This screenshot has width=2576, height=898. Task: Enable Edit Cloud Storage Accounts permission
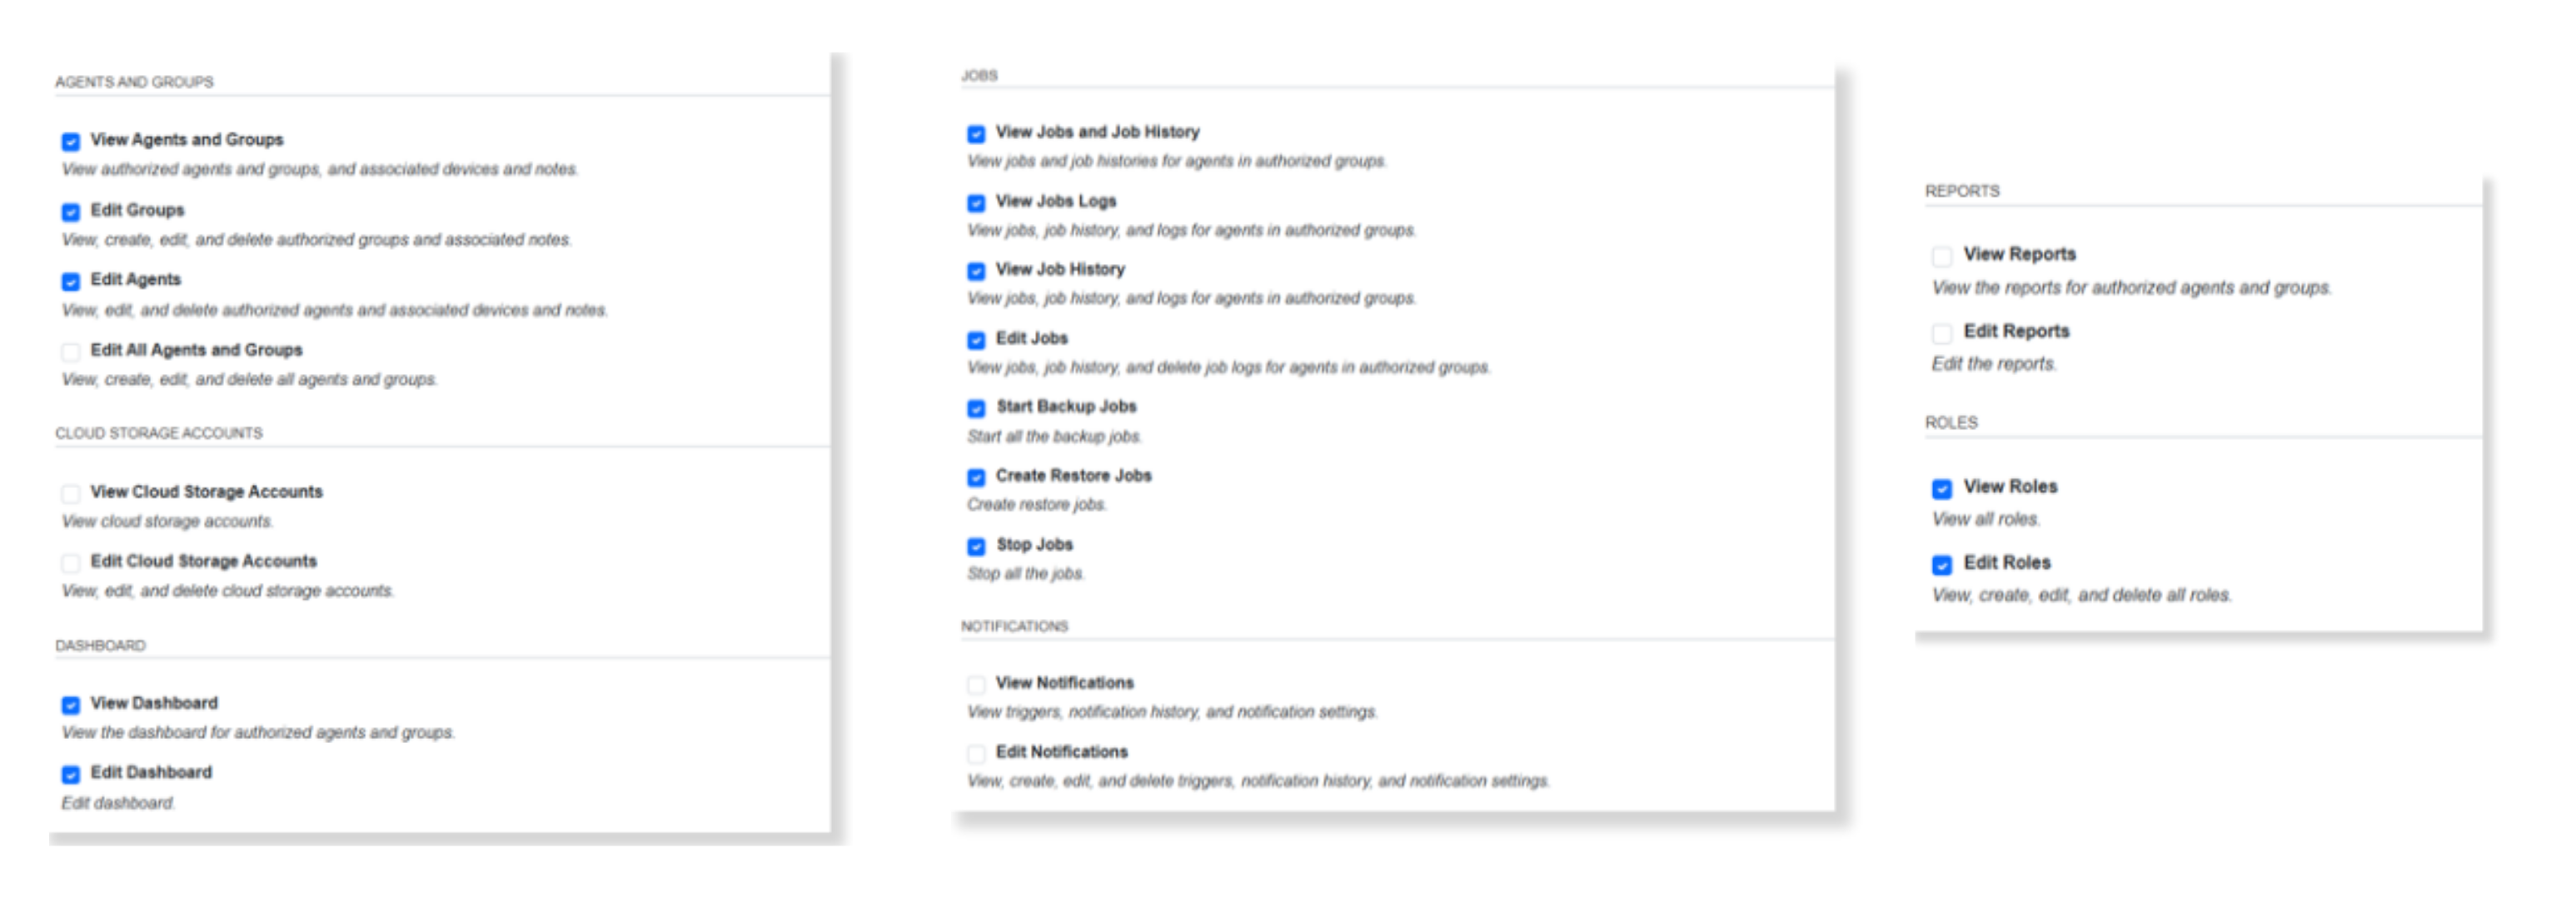coord(70,562)
